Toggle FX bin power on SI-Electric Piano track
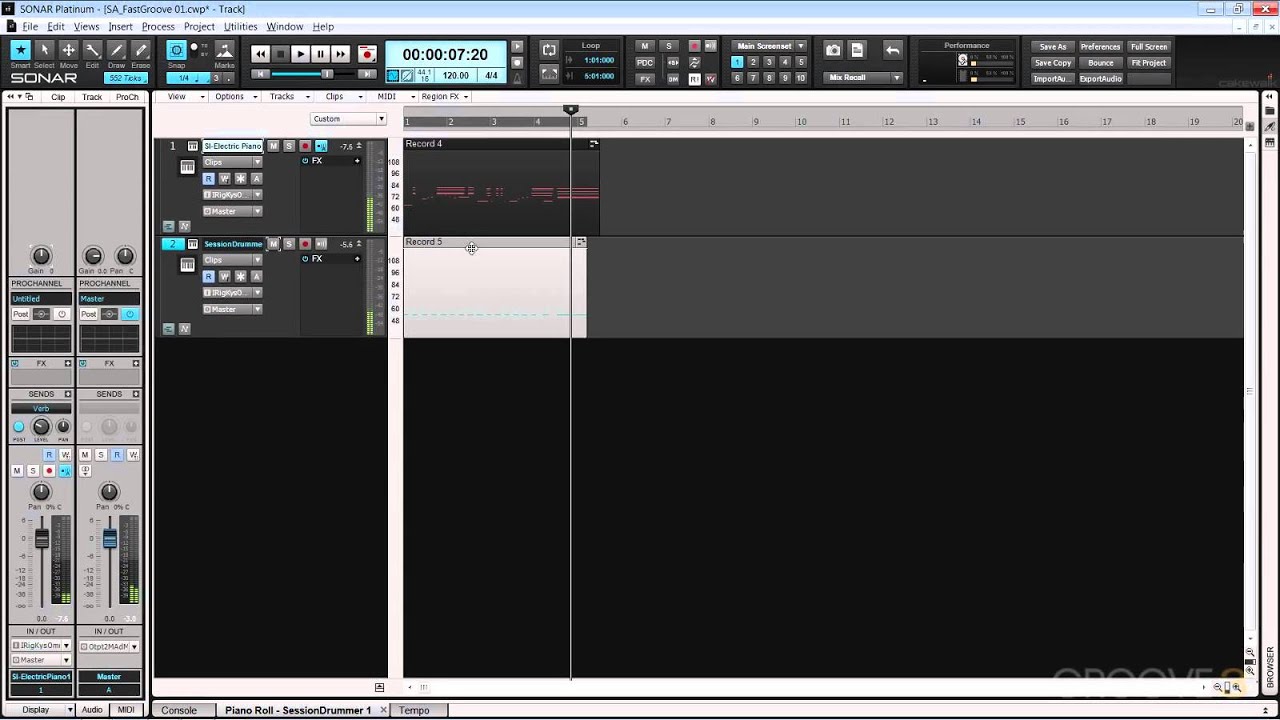Screen dimensions: 1280x720 305,161
